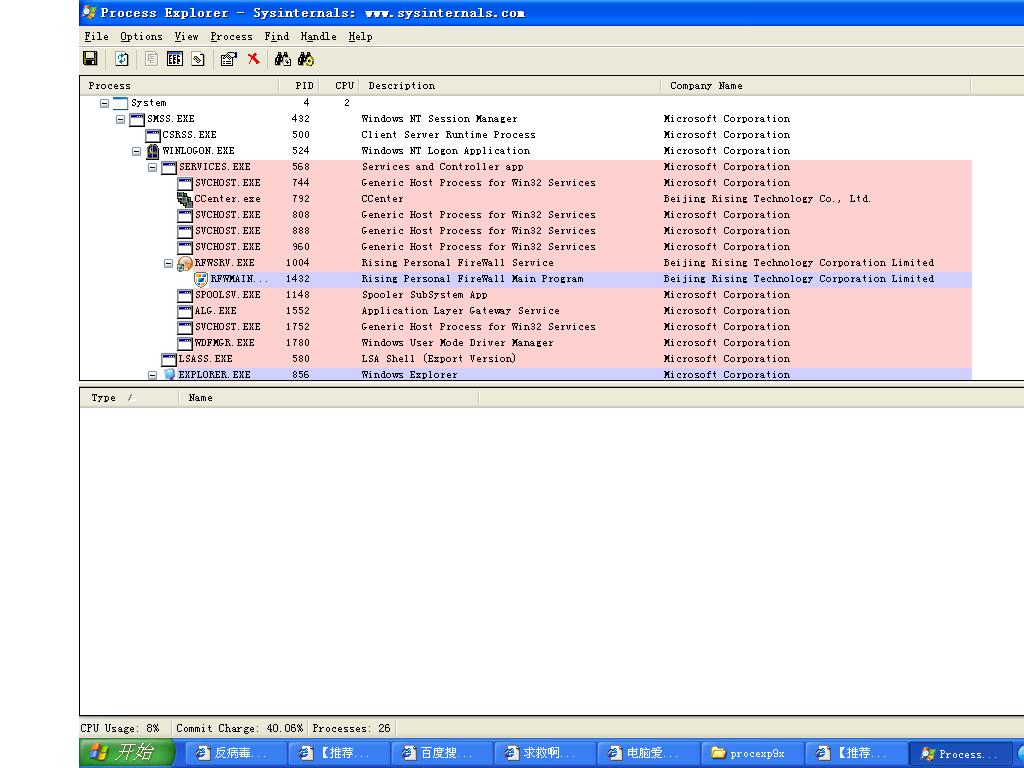This screenshot has width=1024, height=768.
Task: Switch to procexp9x folder in taskbar
Action: coord(750,754)
